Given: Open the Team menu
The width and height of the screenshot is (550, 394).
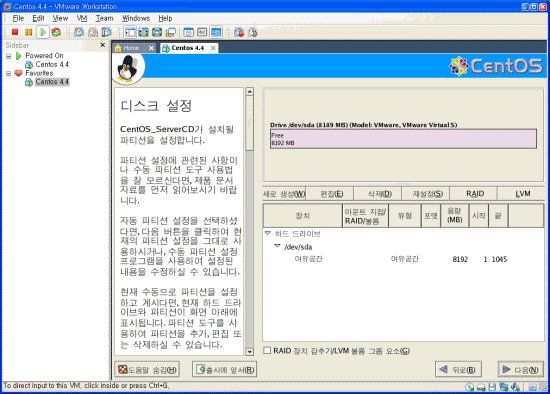Looking at the screenshot, I should coord(105,18).
